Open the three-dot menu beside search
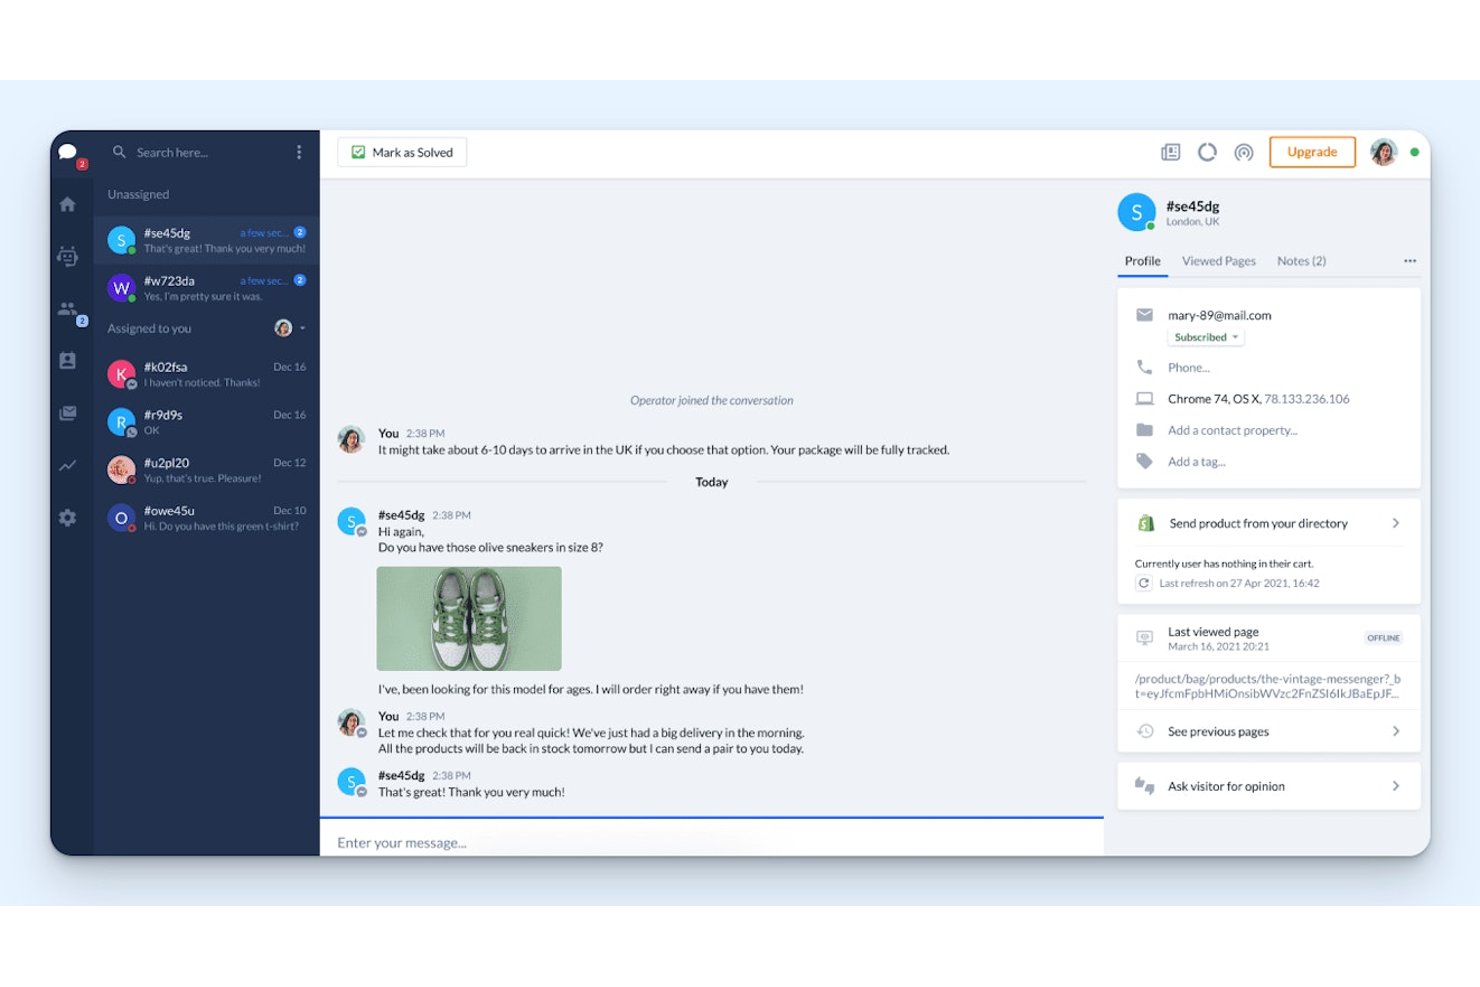 (298, 152)
